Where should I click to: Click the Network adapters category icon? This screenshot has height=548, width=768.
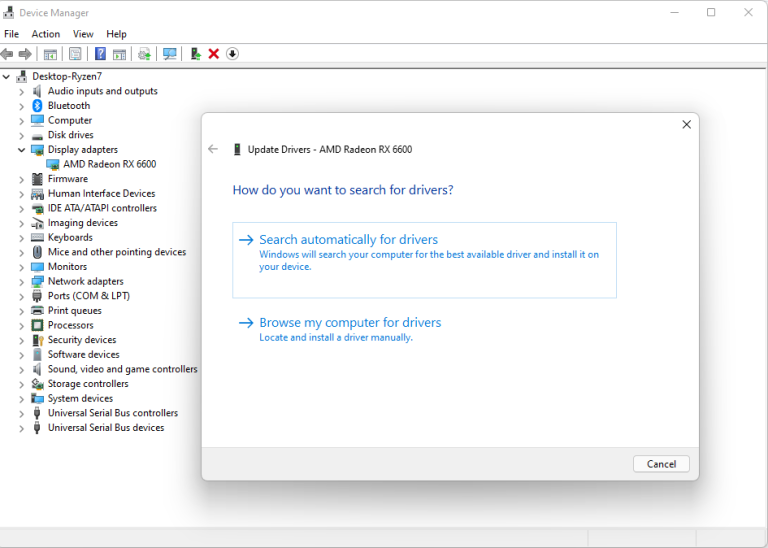pyautogui.click(x=37, y=282)
